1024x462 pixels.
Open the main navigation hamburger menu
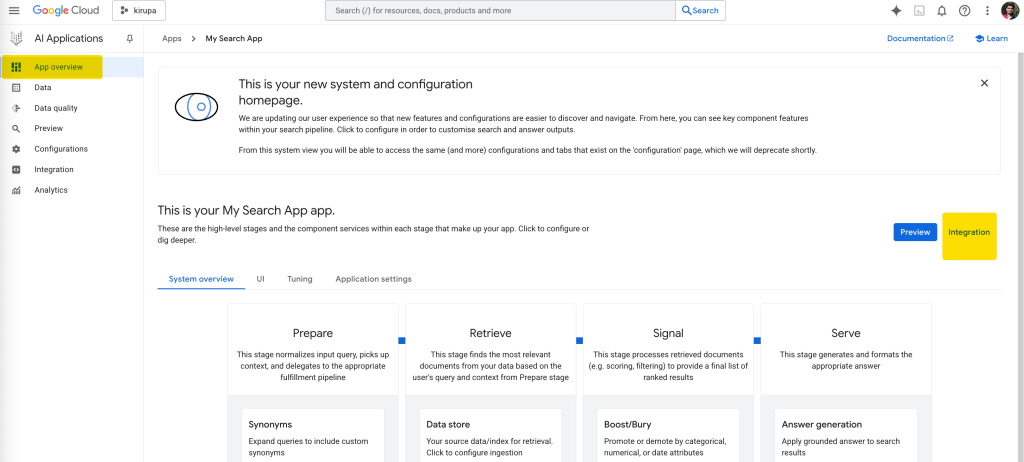[14, 10]
